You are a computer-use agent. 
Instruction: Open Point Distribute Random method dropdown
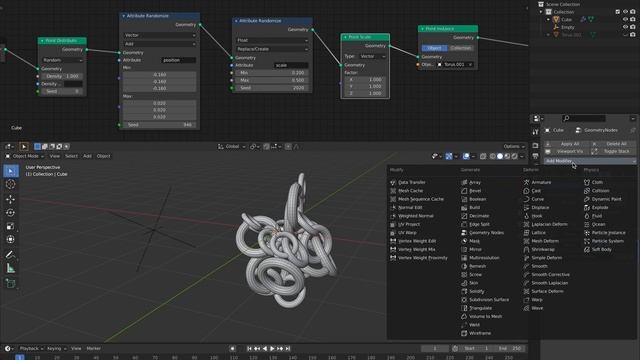click(x=62, y=60)
